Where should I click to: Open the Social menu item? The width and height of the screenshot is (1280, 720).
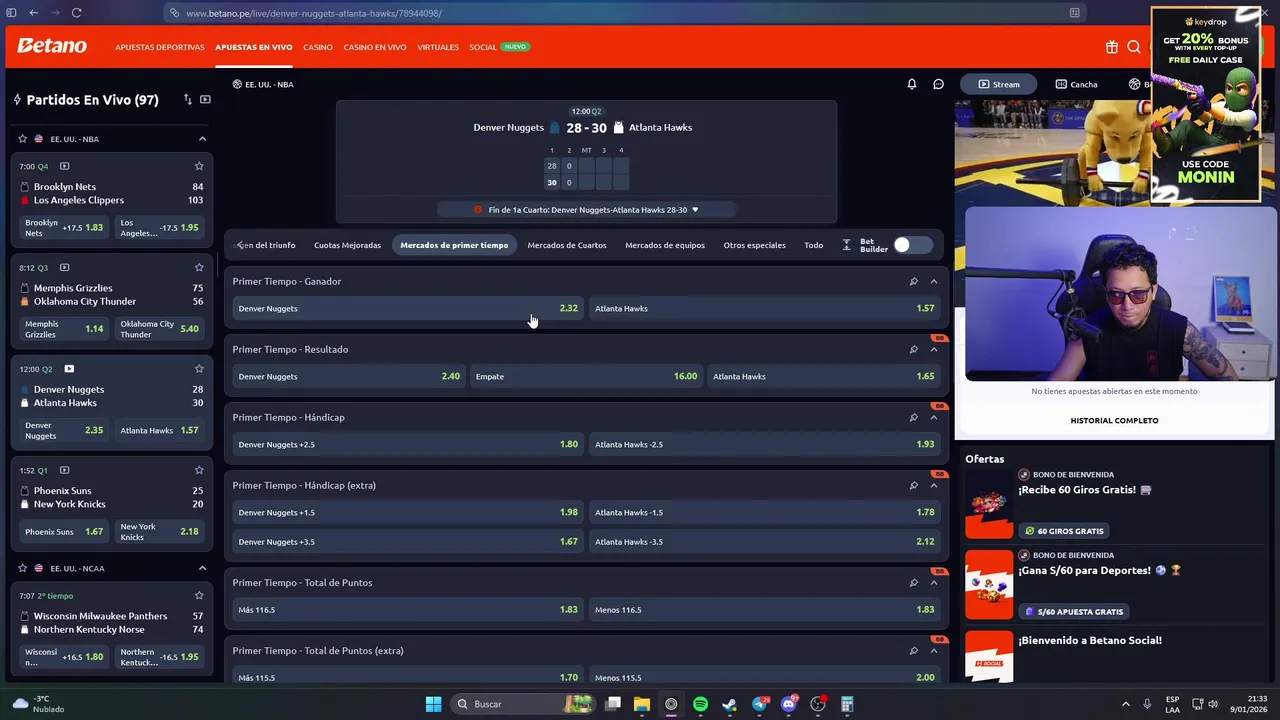click(483, 47)
